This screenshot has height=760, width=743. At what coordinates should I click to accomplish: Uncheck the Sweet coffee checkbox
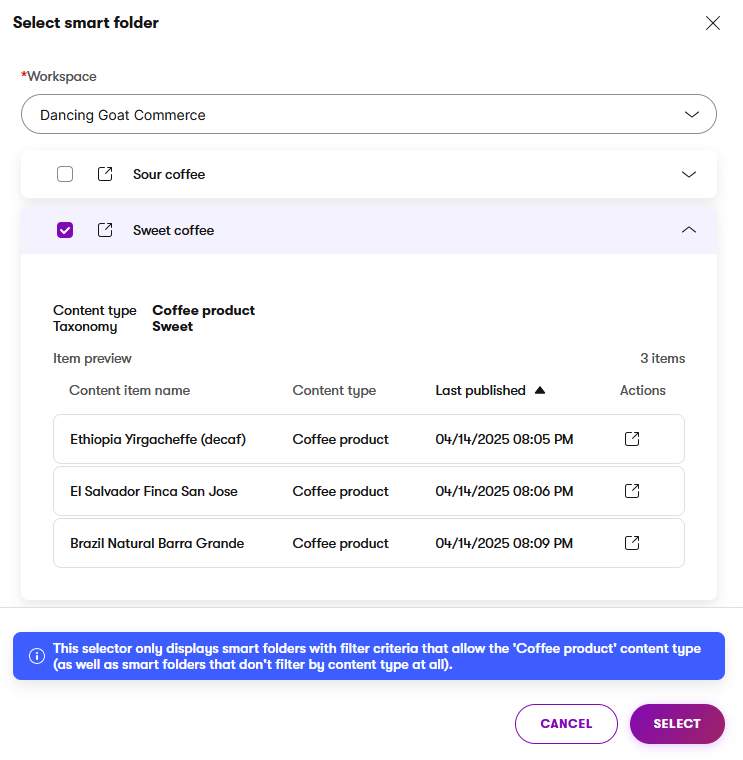click(65, 230)
